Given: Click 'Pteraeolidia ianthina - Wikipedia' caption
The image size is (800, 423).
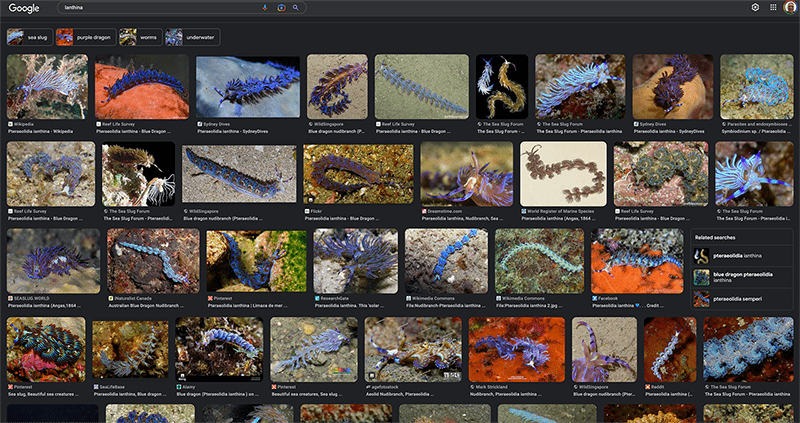Looking at the screenshot, I should pos(40,131).
